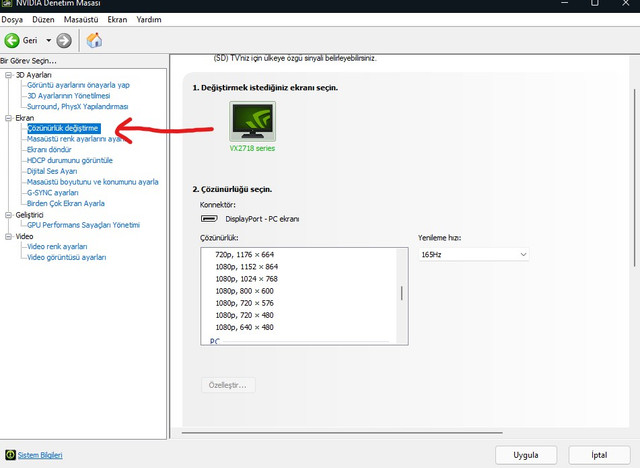Collapse the 3D Ayarları tree node
The height and width of the screenshot is (468, 640).
pyautogui.click(x=6, y=75)
